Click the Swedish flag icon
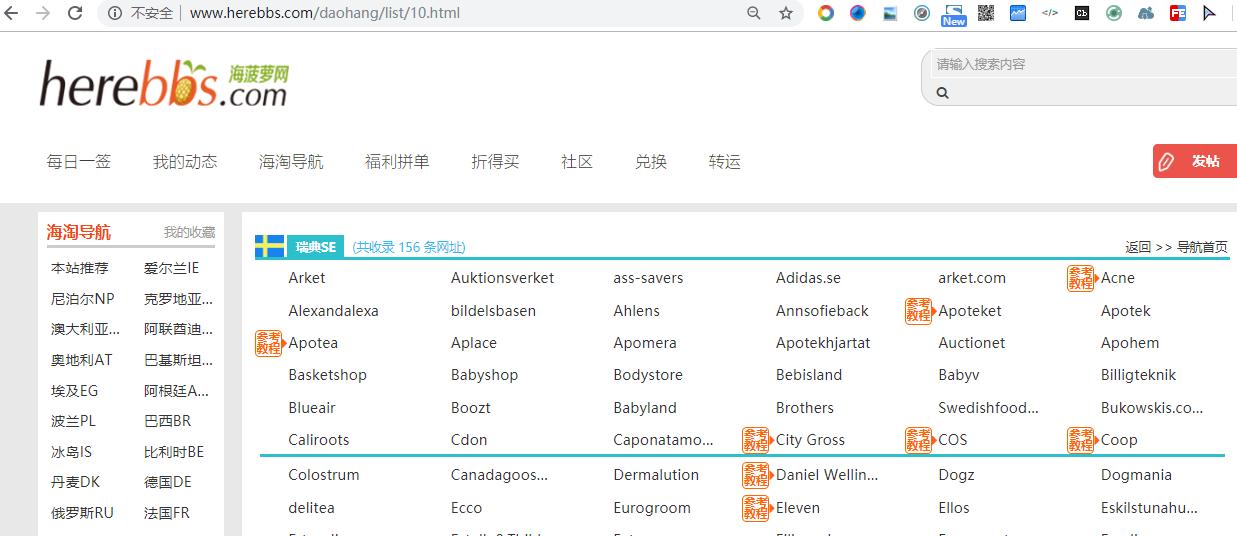Screen dimensions: 1237x536 pos(269,246)
